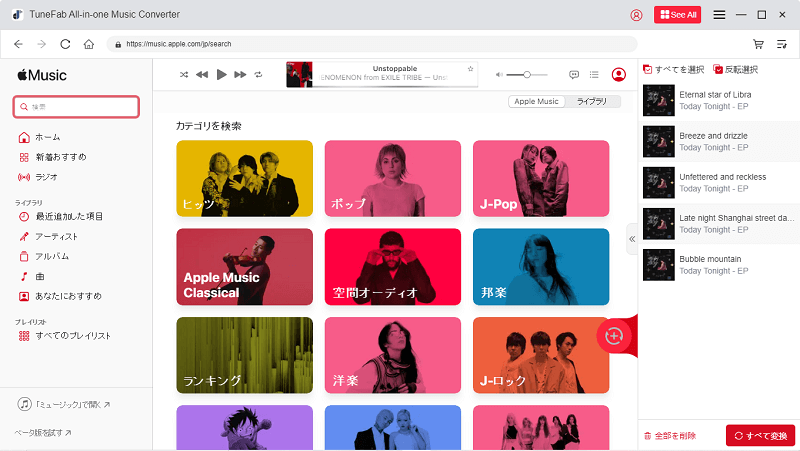Switch to Apple Music search tab

coord(536,102)
